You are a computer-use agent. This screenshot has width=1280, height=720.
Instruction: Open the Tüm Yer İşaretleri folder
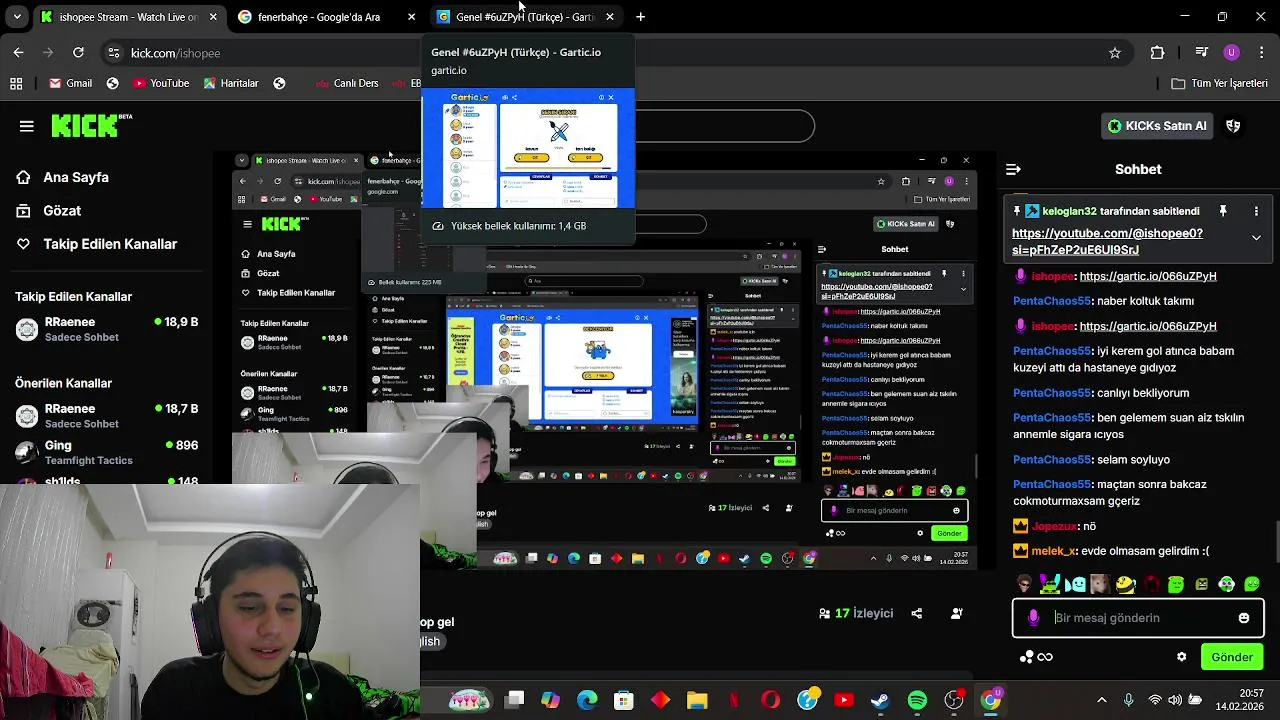[x=1218, y=83]
